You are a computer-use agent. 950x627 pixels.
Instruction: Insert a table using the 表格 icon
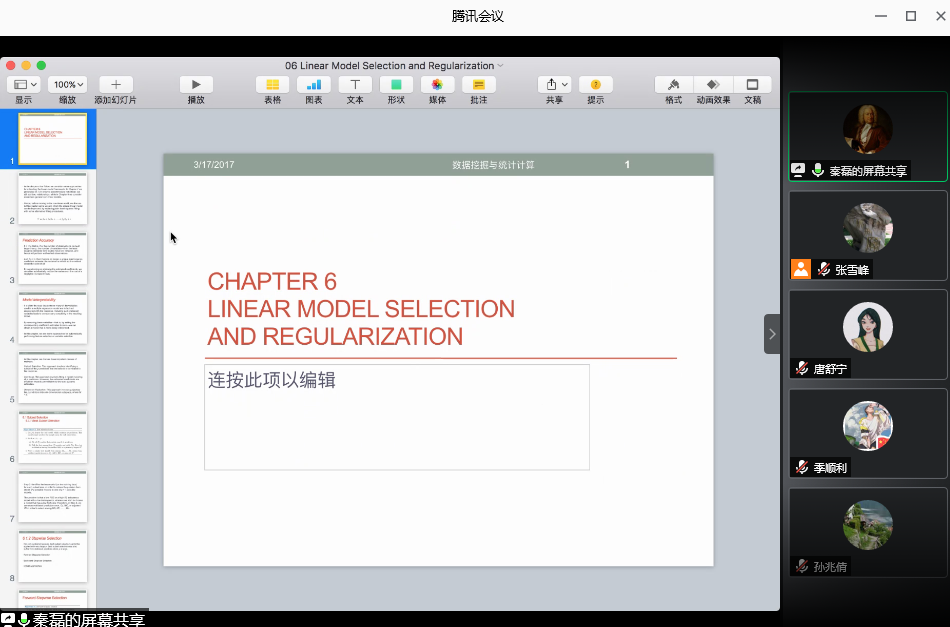[273, 85]
